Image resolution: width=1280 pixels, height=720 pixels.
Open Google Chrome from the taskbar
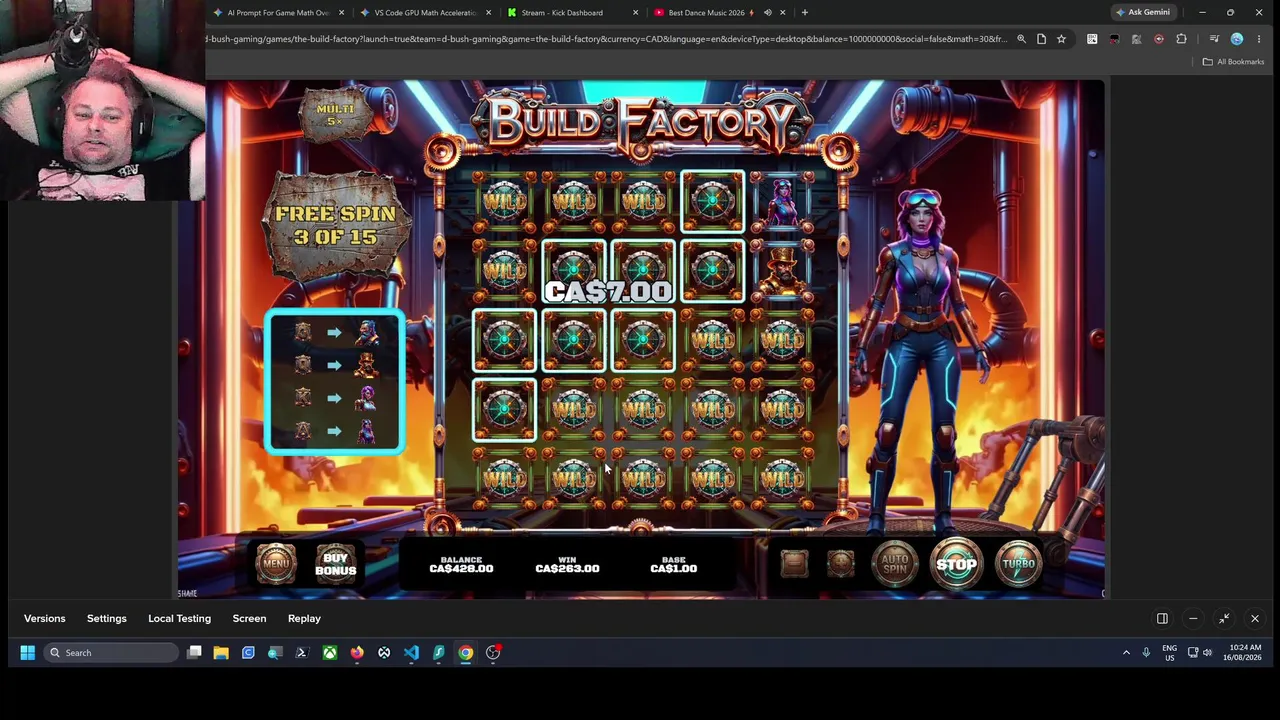465,653
